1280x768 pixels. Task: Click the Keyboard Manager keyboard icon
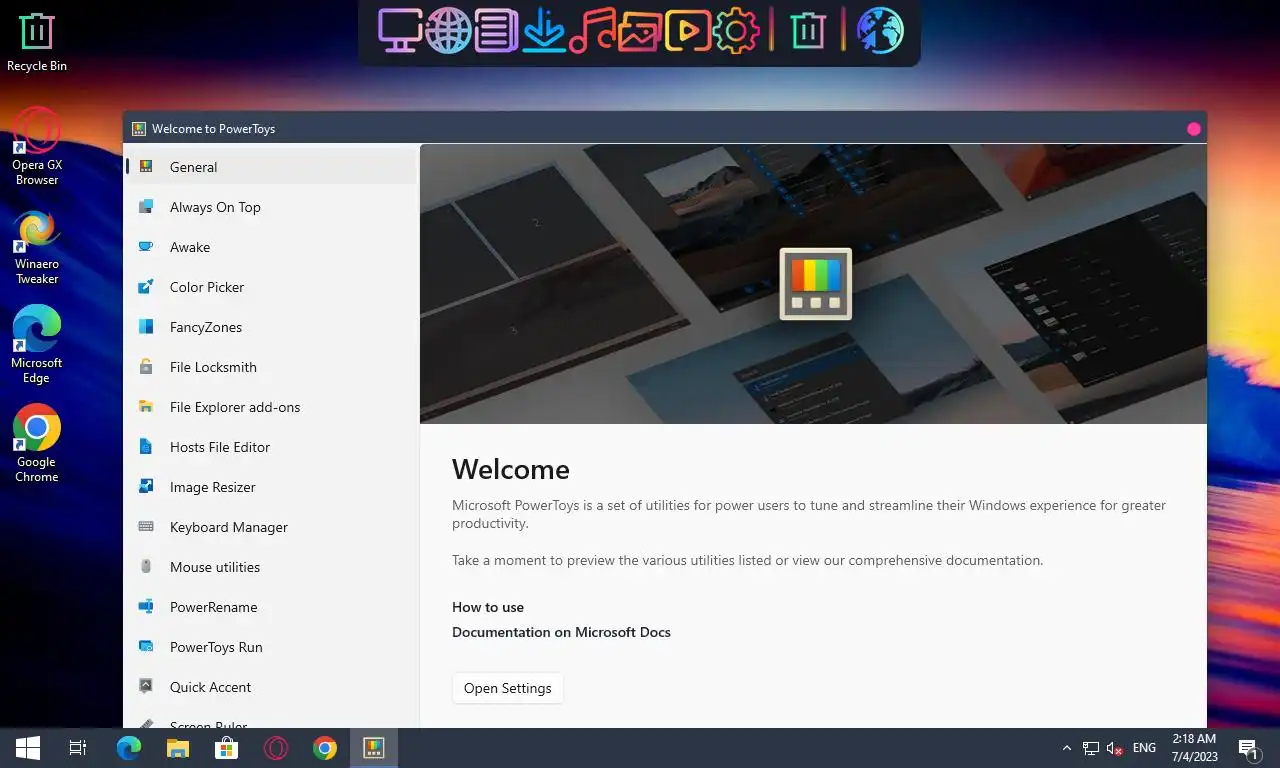pyautogui.click(x=146, y=527)
